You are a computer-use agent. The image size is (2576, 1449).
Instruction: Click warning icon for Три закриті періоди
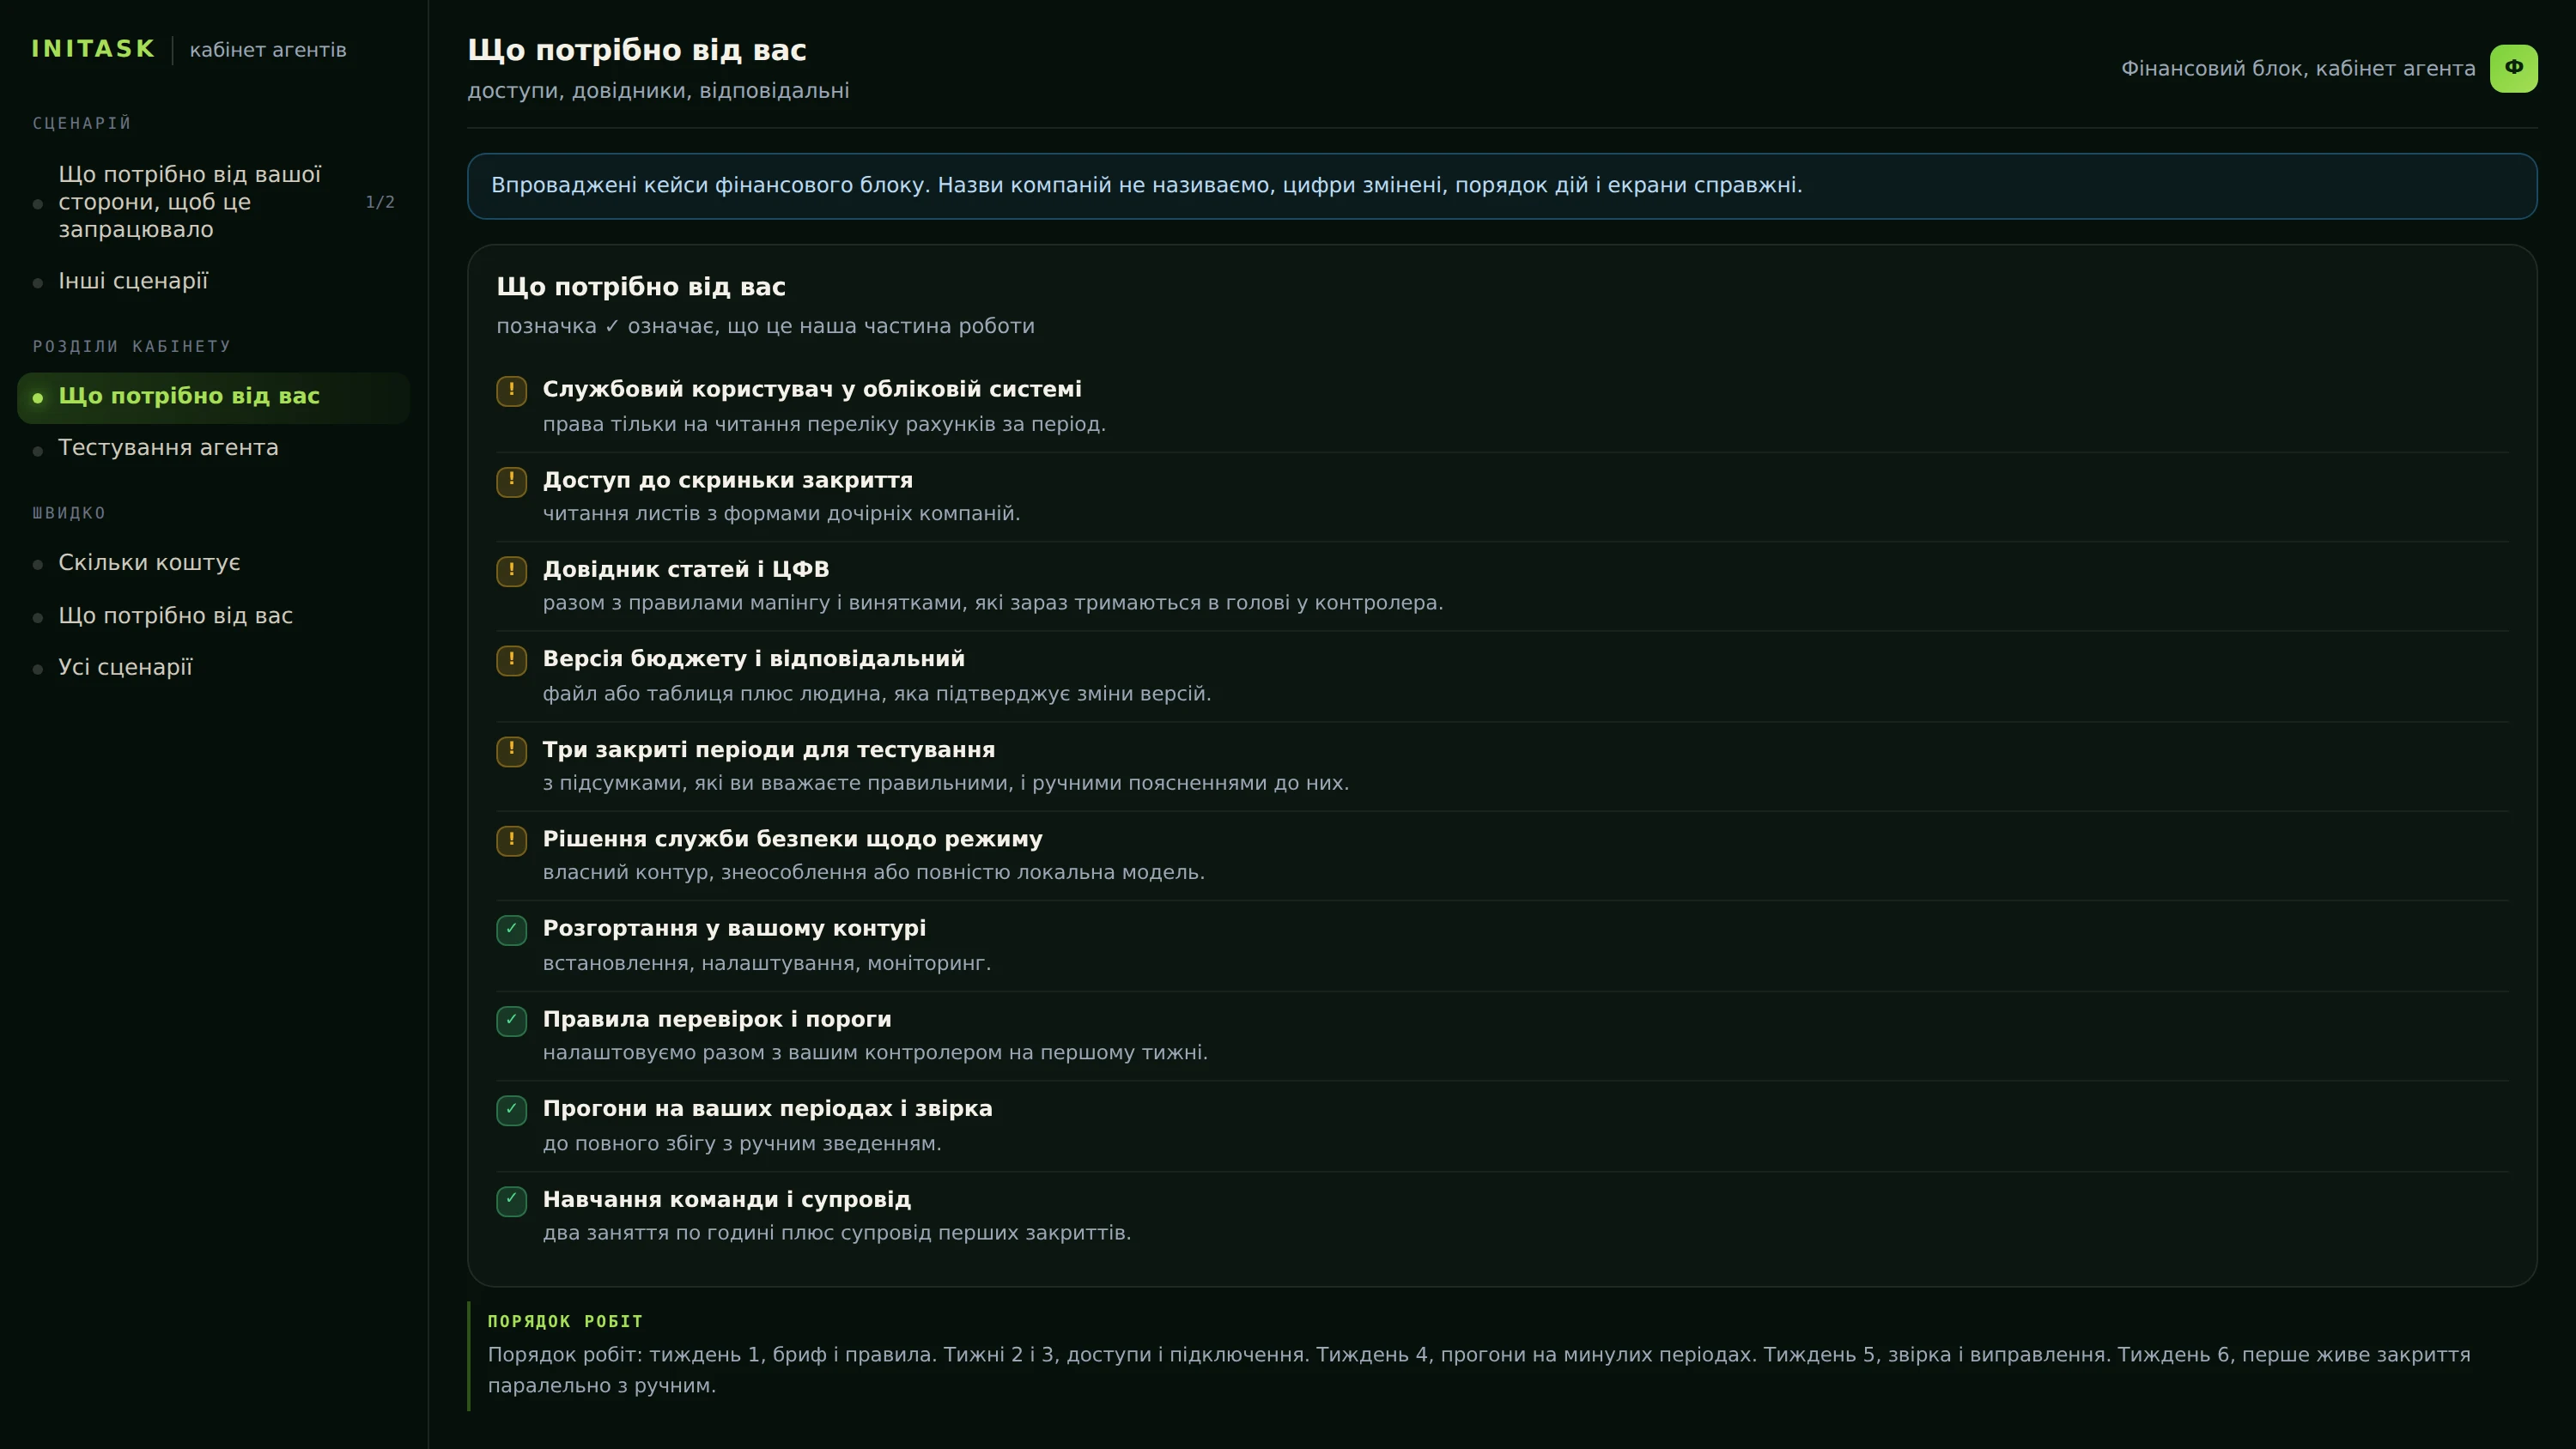pyautogui.click(x=511, y=750)
